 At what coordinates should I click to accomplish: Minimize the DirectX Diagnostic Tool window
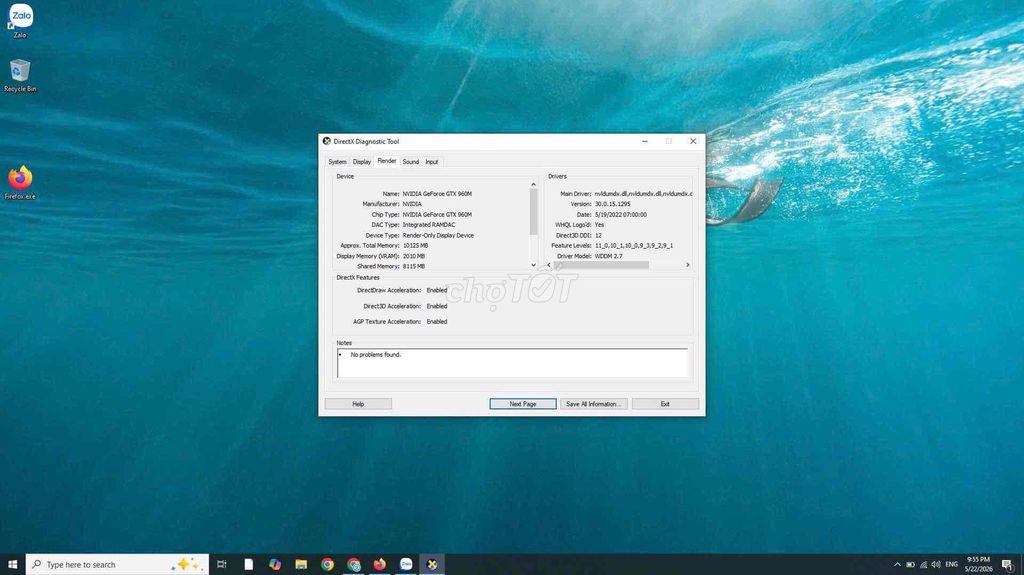click(645, 141)
